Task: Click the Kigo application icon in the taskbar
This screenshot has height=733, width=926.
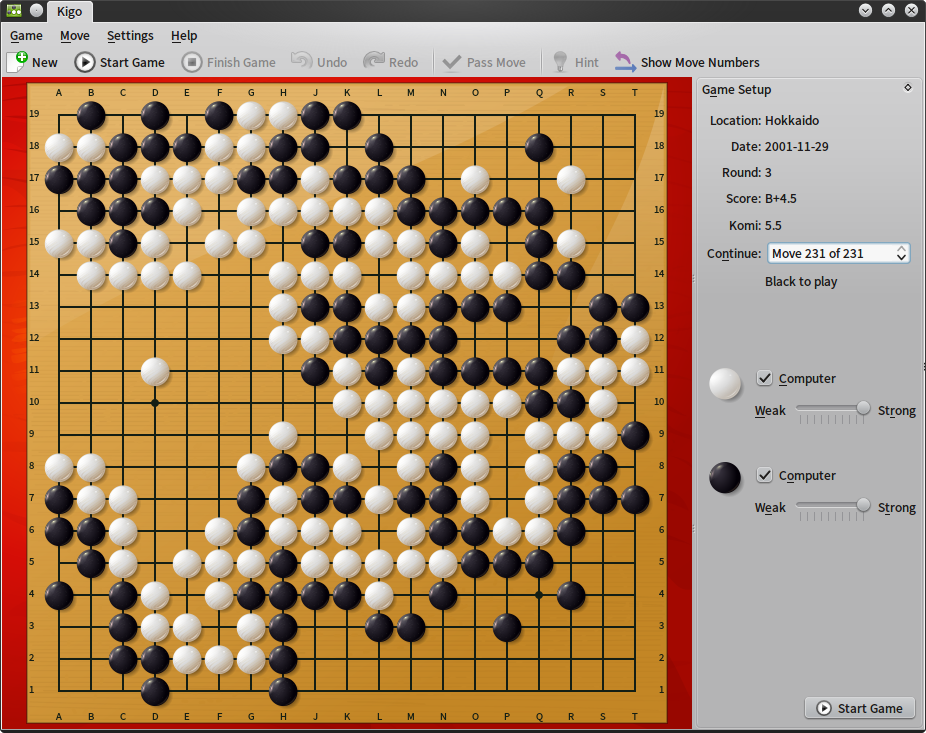Action: (x=14, y=11)
